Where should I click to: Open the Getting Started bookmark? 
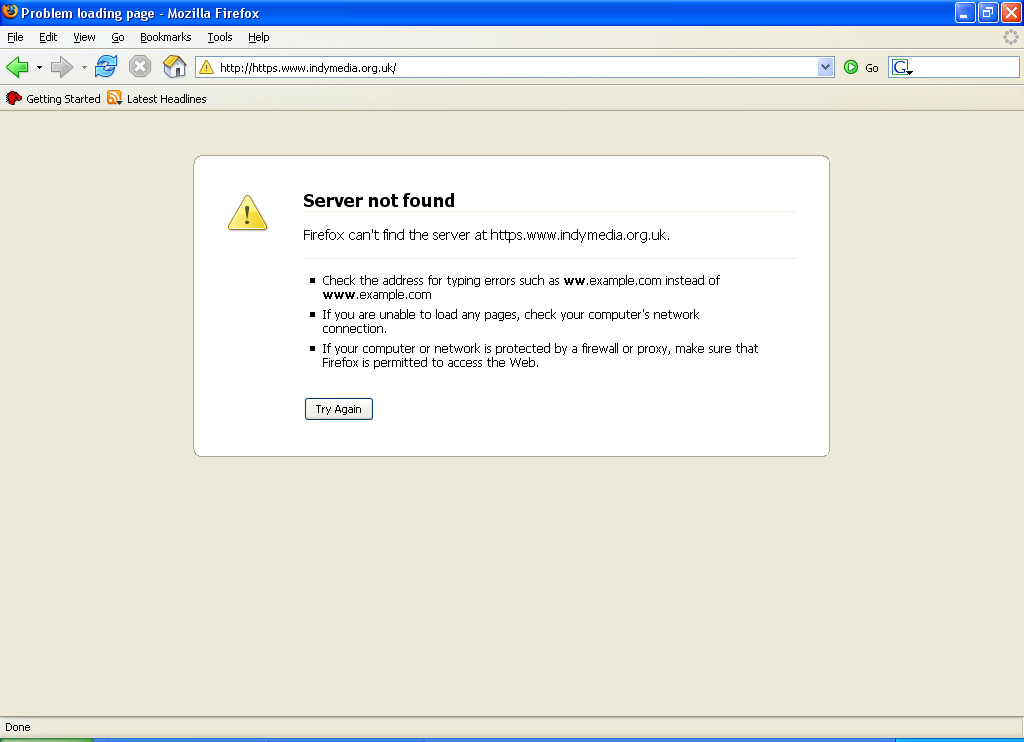tap(54, 99)
